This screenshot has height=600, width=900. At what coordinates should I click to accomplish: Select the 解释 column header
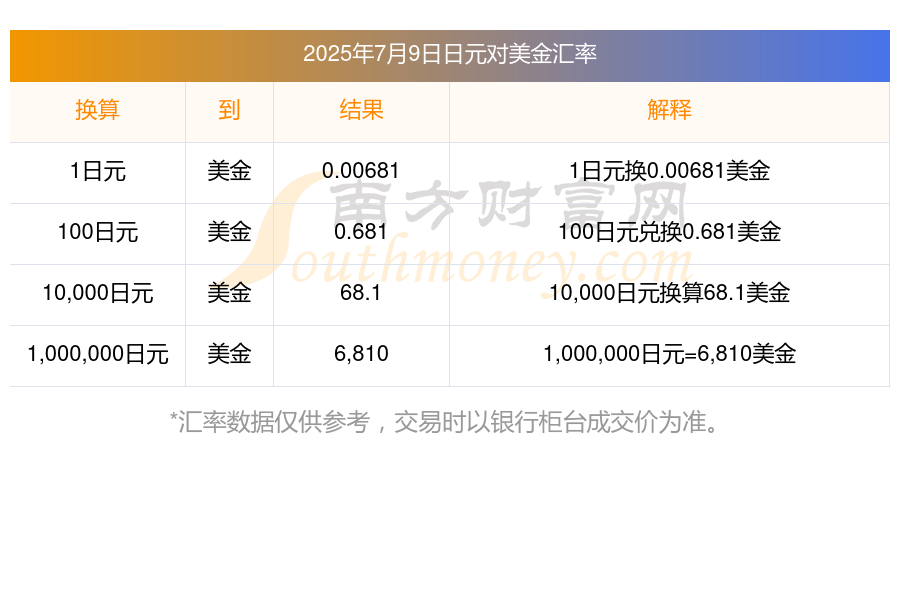[669, 110]
